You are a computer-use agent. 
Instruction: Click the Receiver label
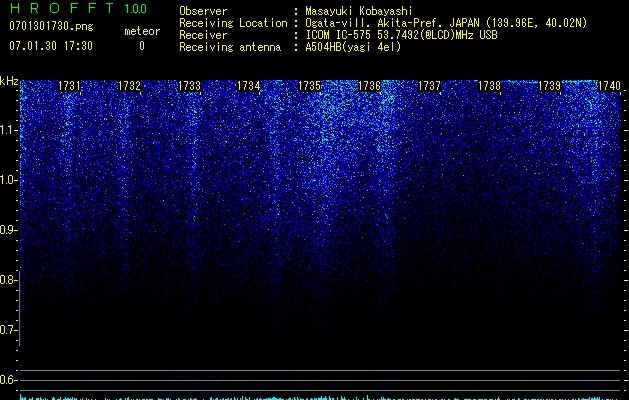(203, 35)
